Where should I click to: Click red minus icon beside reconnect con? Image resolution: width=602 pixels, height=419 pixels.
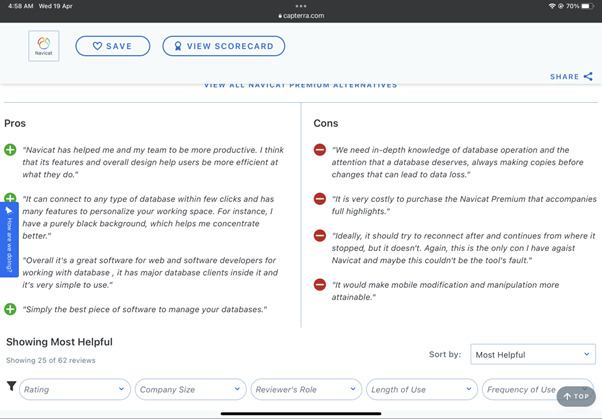(320, 236)
